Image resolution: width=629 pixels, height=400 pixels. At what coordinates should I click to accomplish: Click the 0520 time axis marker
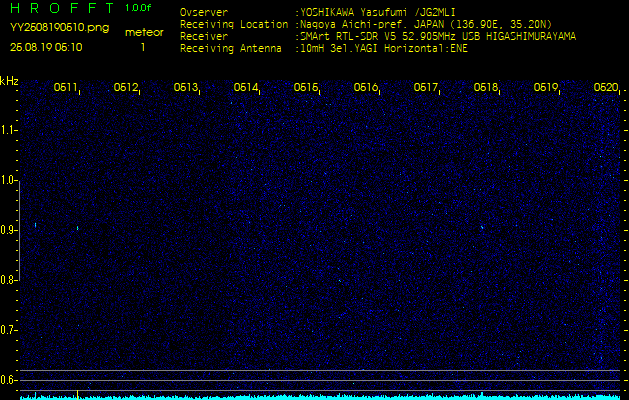click(606, 87)
